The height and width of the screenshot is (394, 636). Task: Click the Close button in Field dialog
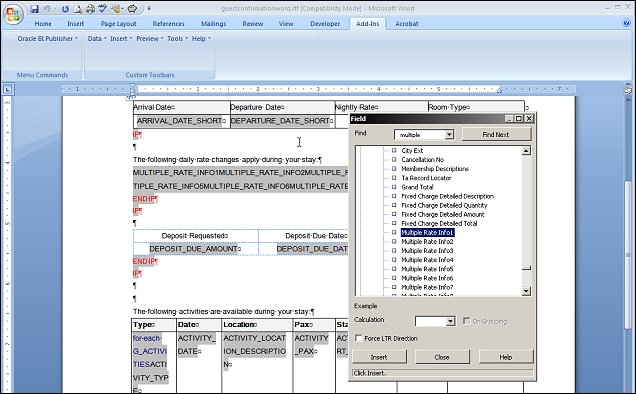click(x=442, y=357)
